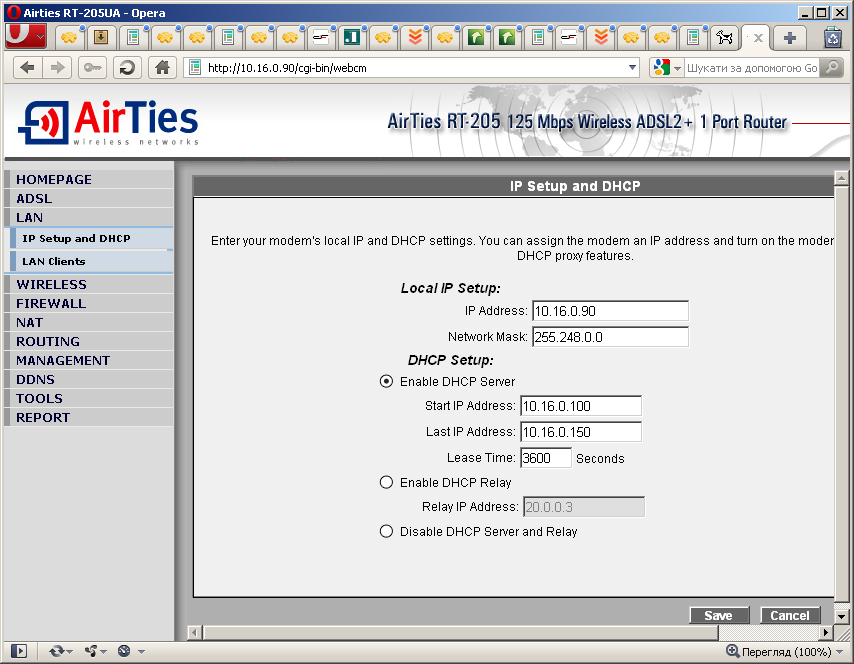Open the MANAGEMENT menu

[x=89, y=361]
